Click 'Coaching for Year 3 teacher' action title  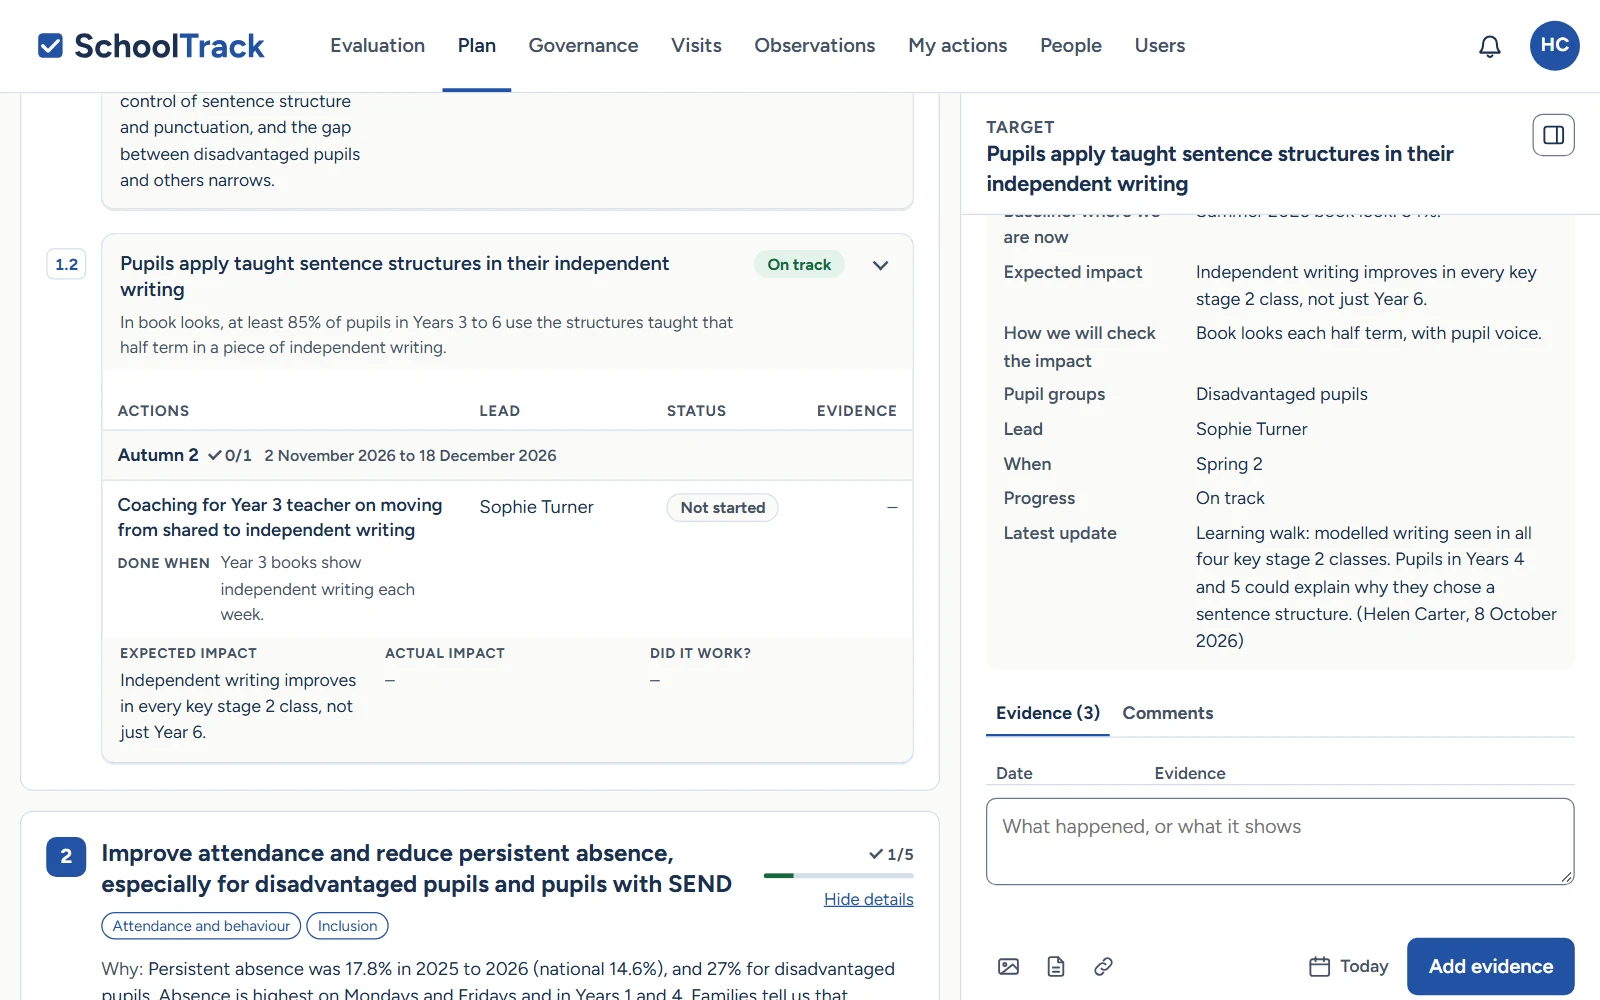[x=280, y=517]
